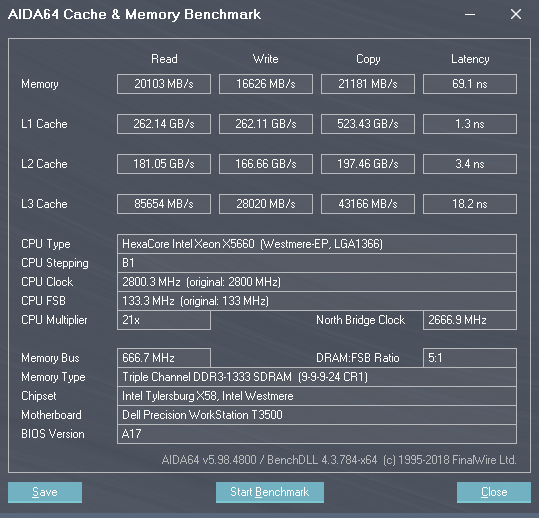Click DRAM:FSB Ratio value 5:1

[470, 358]
